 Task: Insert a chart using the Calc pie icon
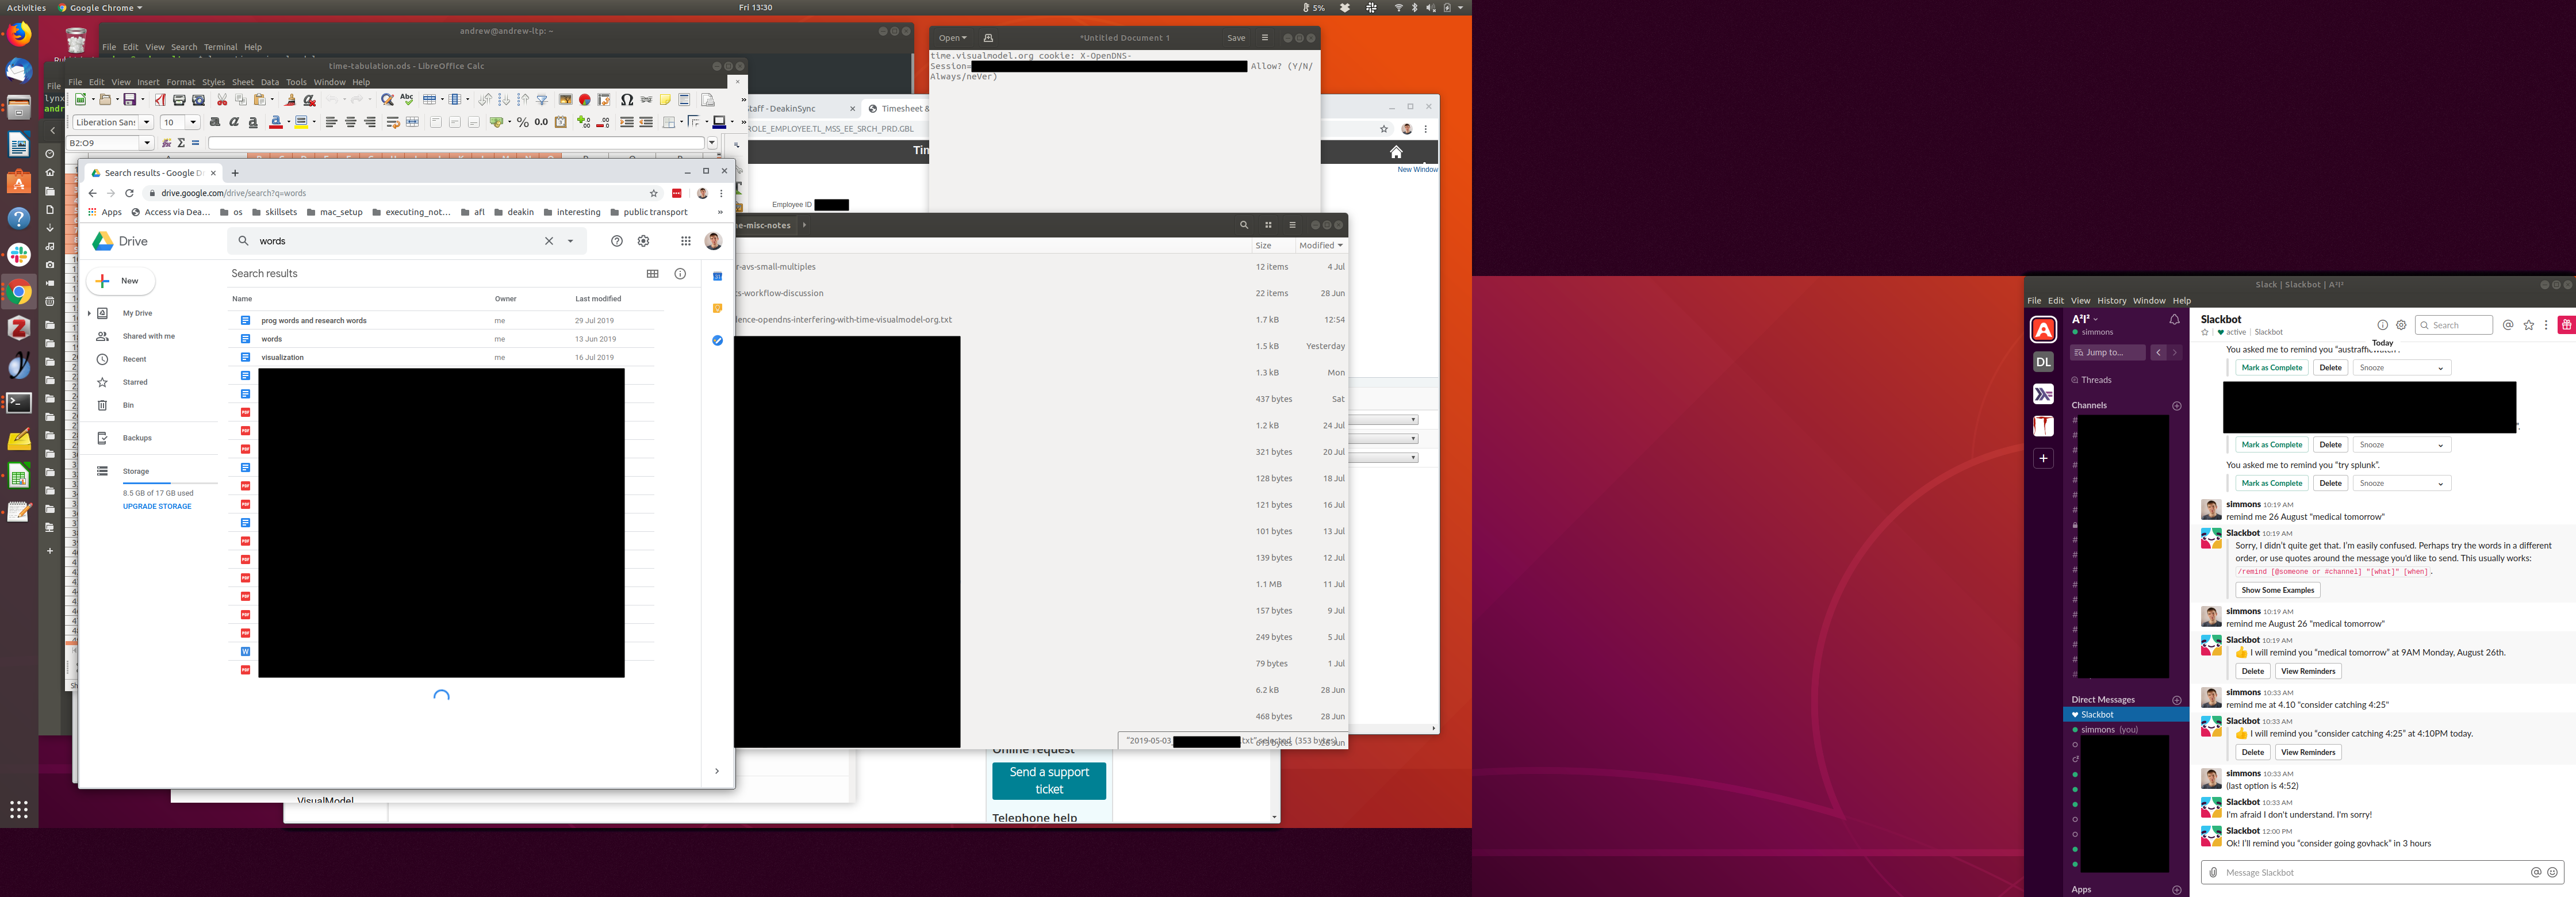pyautogui.click(x=584, y=100)
